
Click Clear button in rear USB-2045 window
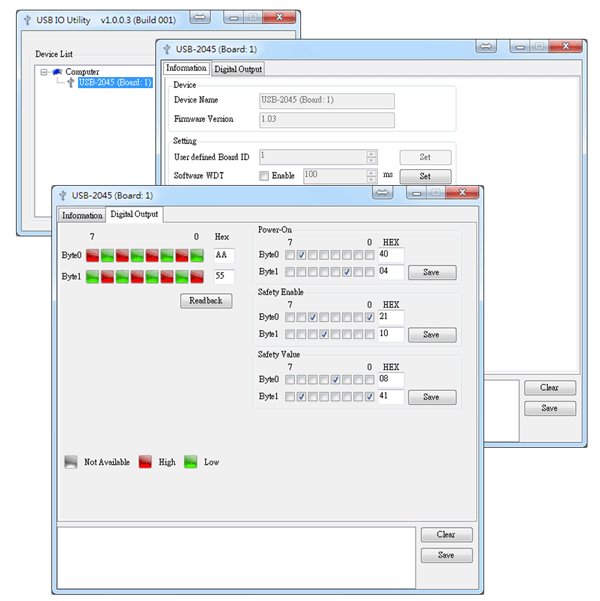pos(550,388)
